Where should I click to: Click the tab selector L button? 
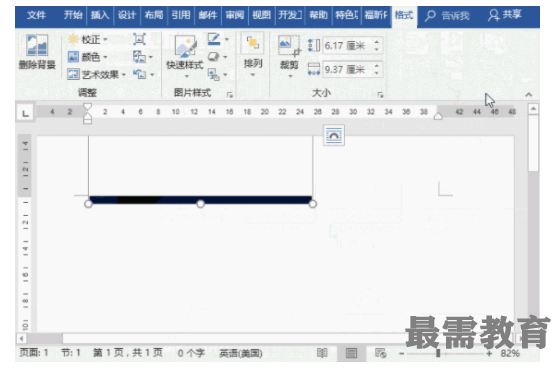coord(25,114)
